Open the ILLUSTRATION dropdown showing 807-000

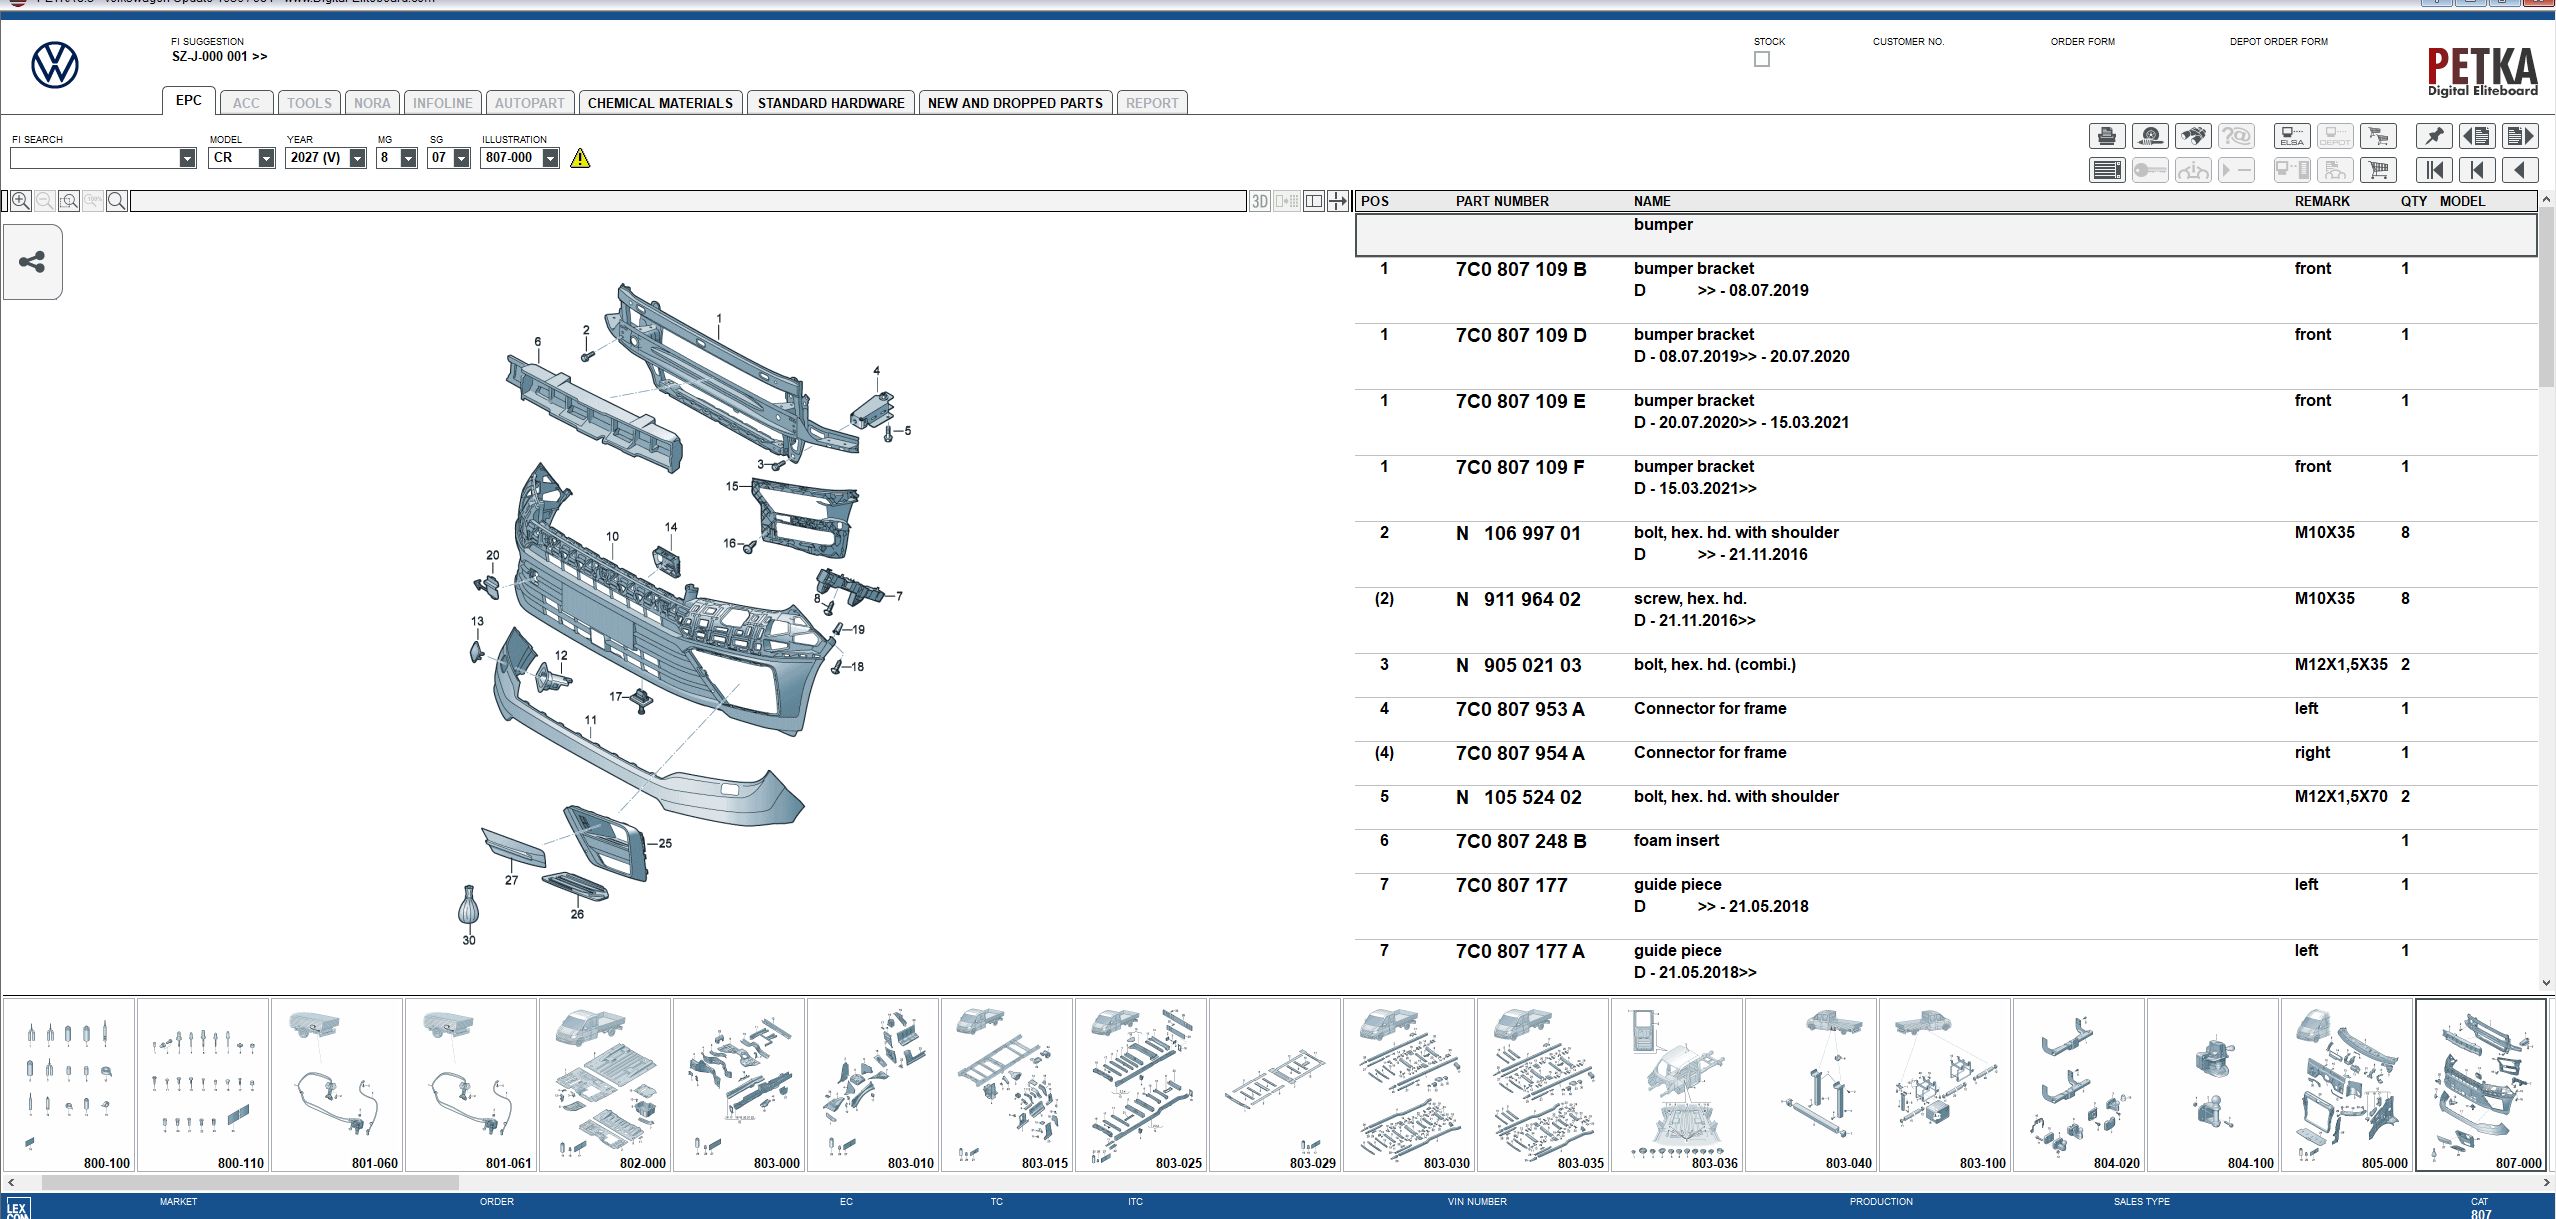coord(550,158)
